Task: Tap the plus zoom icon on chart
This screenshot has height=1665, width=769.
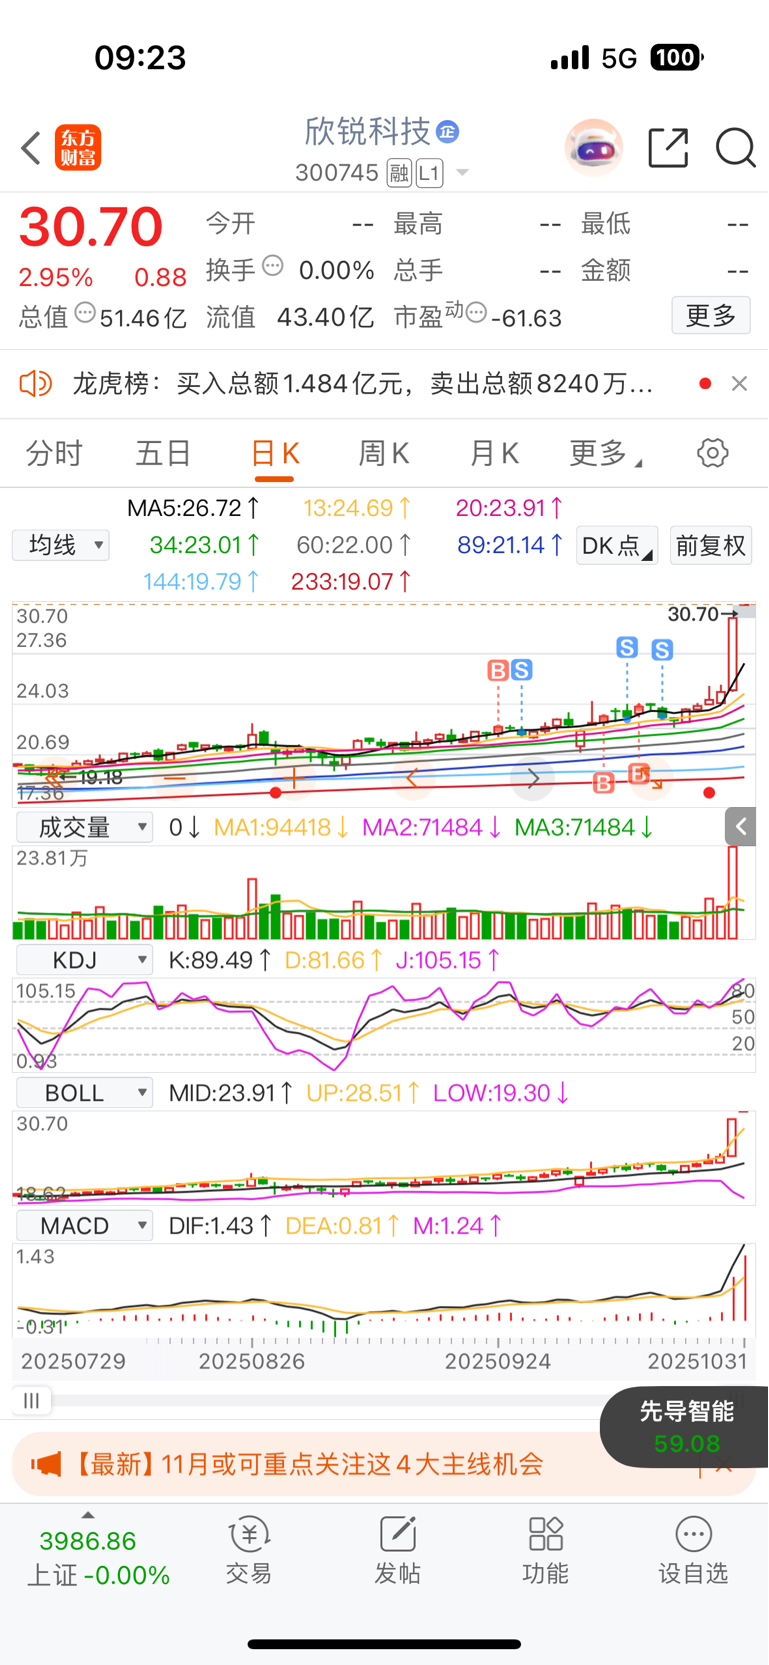Action: tap(293, 778)
